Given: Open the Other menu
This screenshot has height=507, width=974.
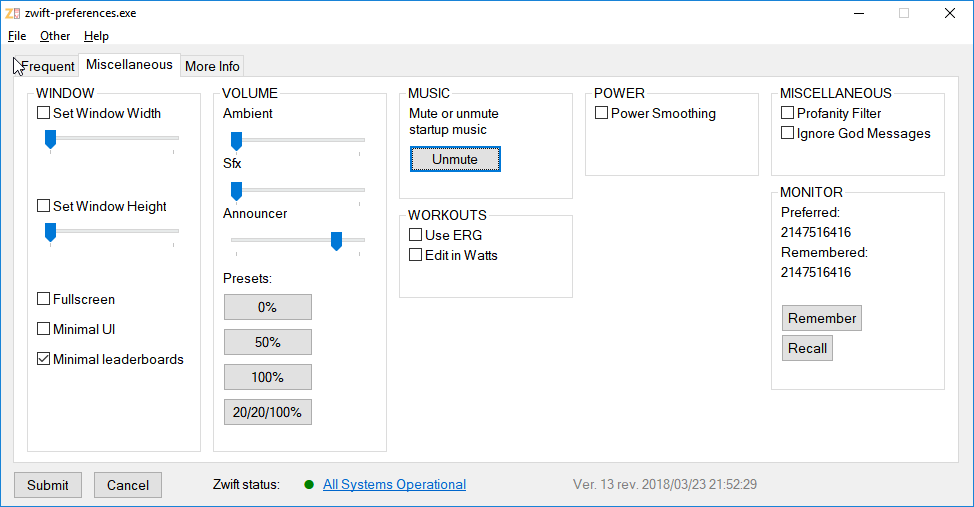Looking at the screenshot, I should pyautogui.click(x=55, y=36).
